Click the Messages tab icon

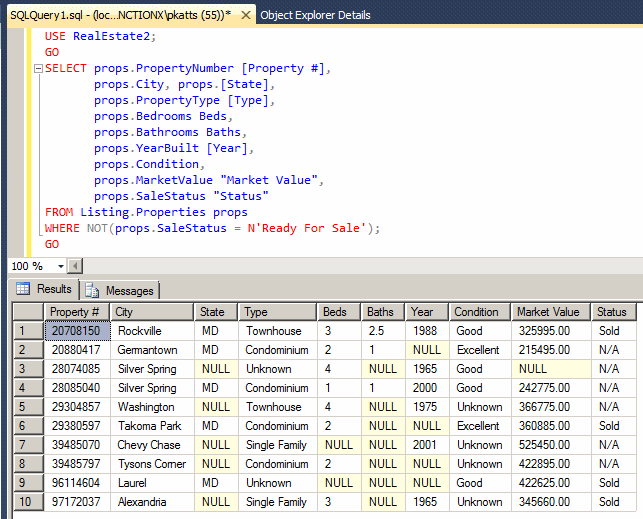tap(92, 291)
